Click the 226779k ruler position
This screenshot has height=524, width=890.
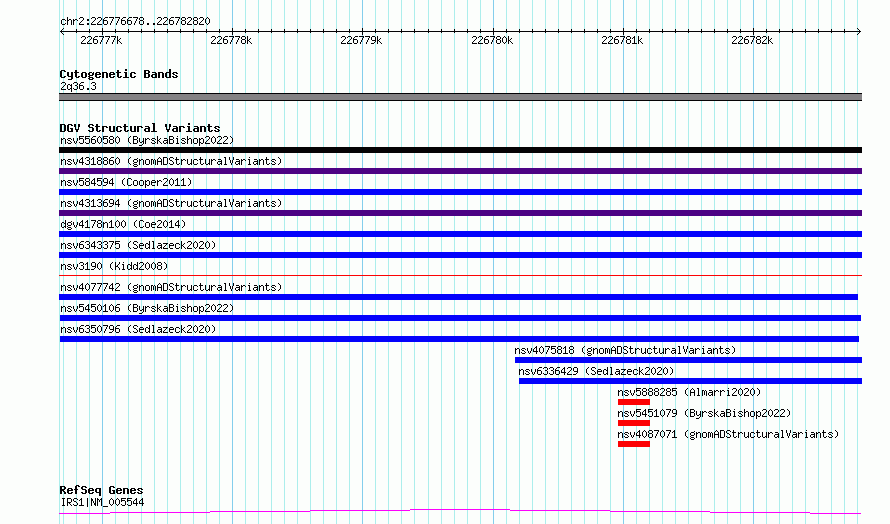pos(361,40)
